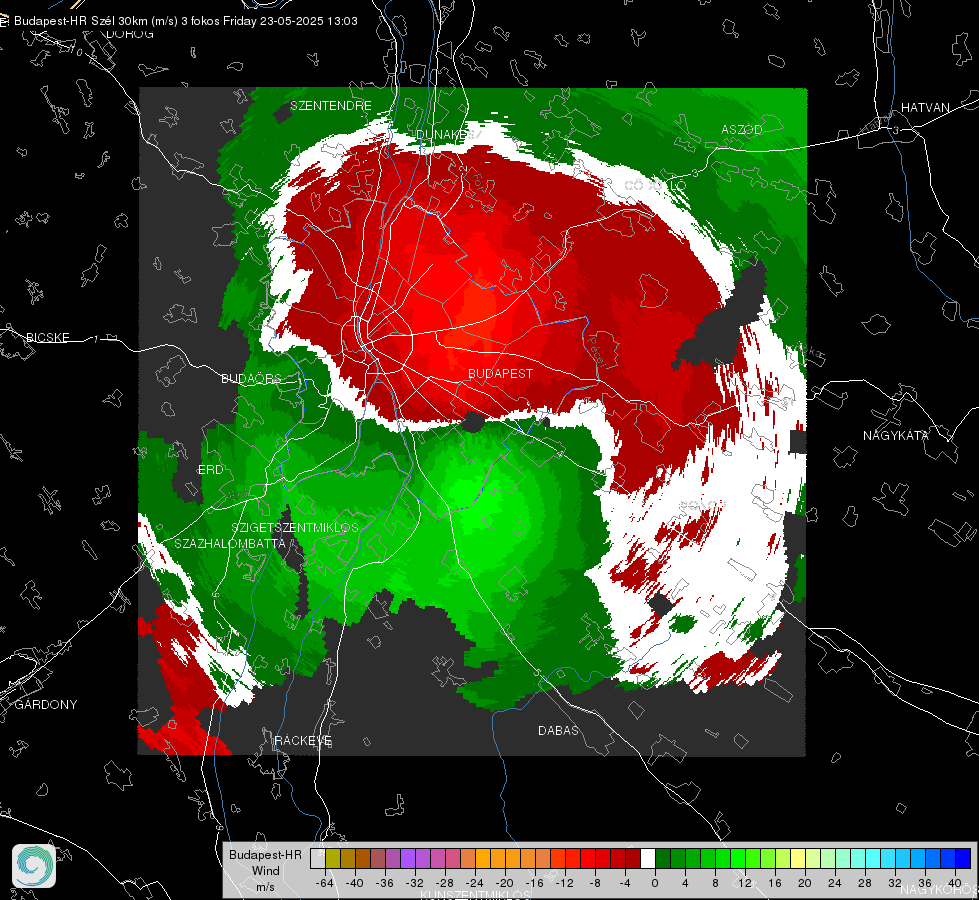Click the -8 value on the legend scale
The image size is (979, 900).
tap(595, 883)
